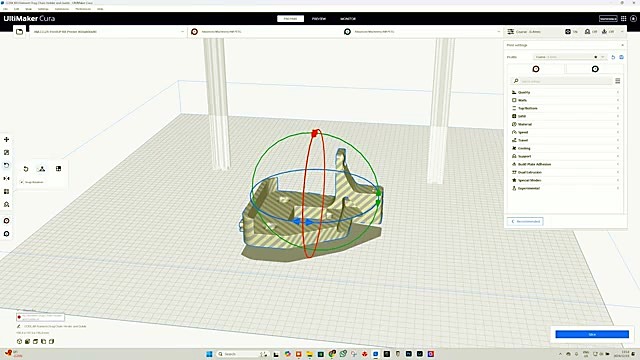Click the account avatar icon in header

tap(633, 18)
